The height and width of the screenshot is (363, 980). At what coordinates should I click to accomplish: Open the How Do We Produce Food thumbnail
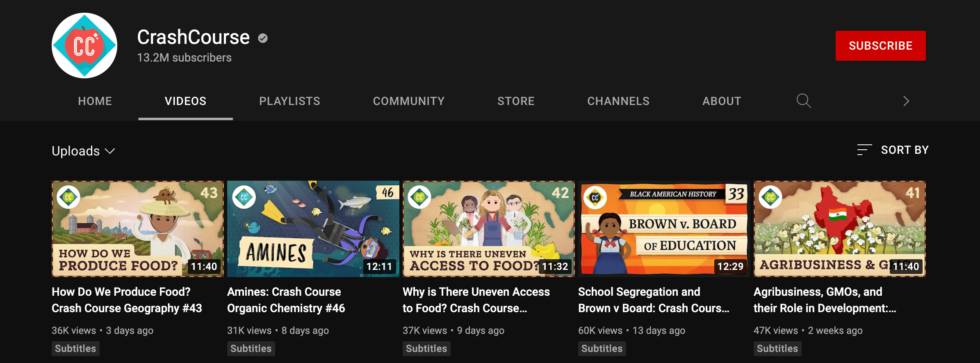138,229
